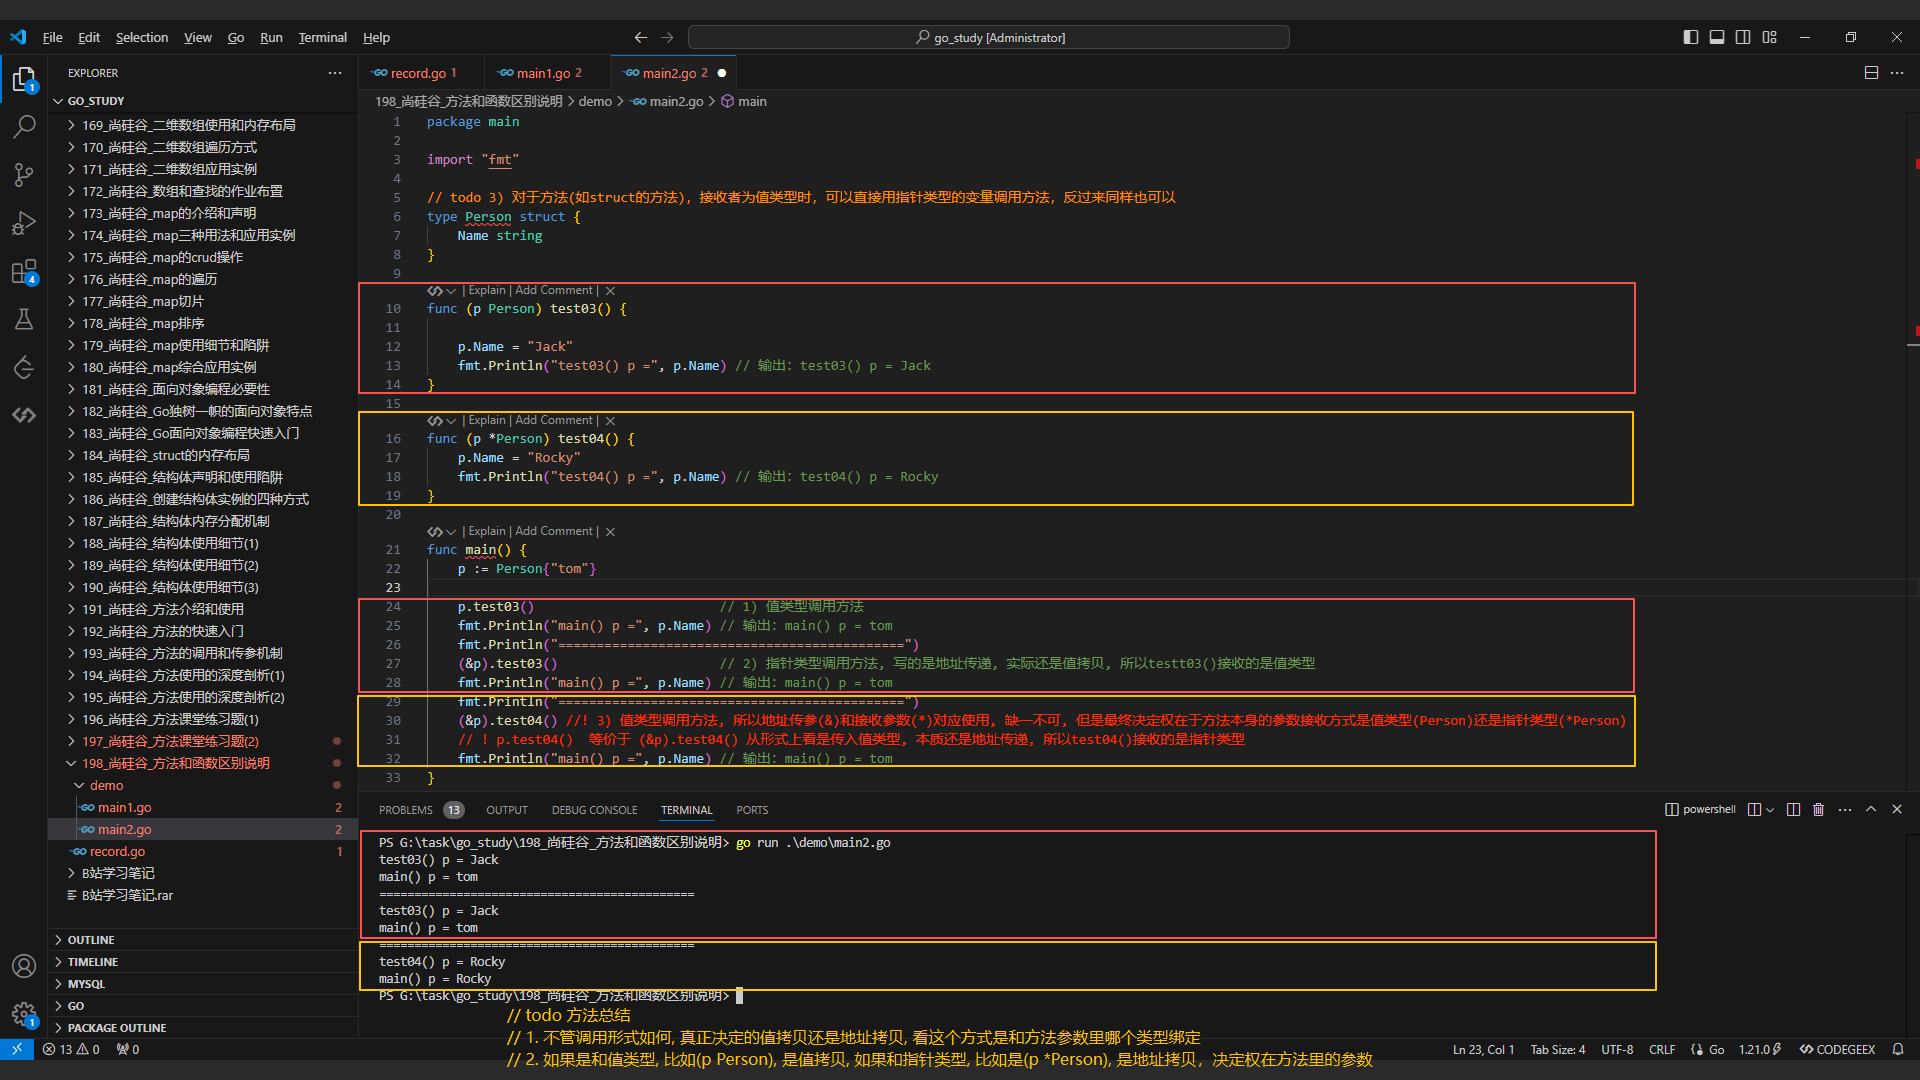Switch to the PROBLEMS tab
The image size is (1920, 1080).
(405, 810)
